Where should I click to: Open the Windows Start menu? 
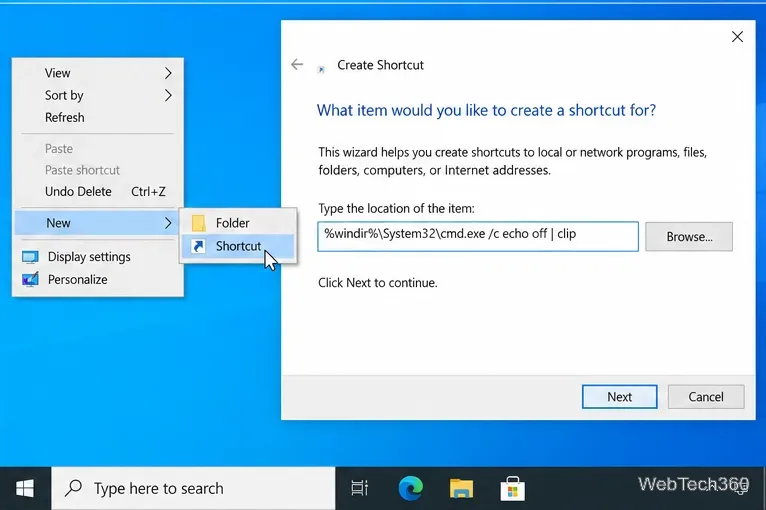click(x=25, y=488)
